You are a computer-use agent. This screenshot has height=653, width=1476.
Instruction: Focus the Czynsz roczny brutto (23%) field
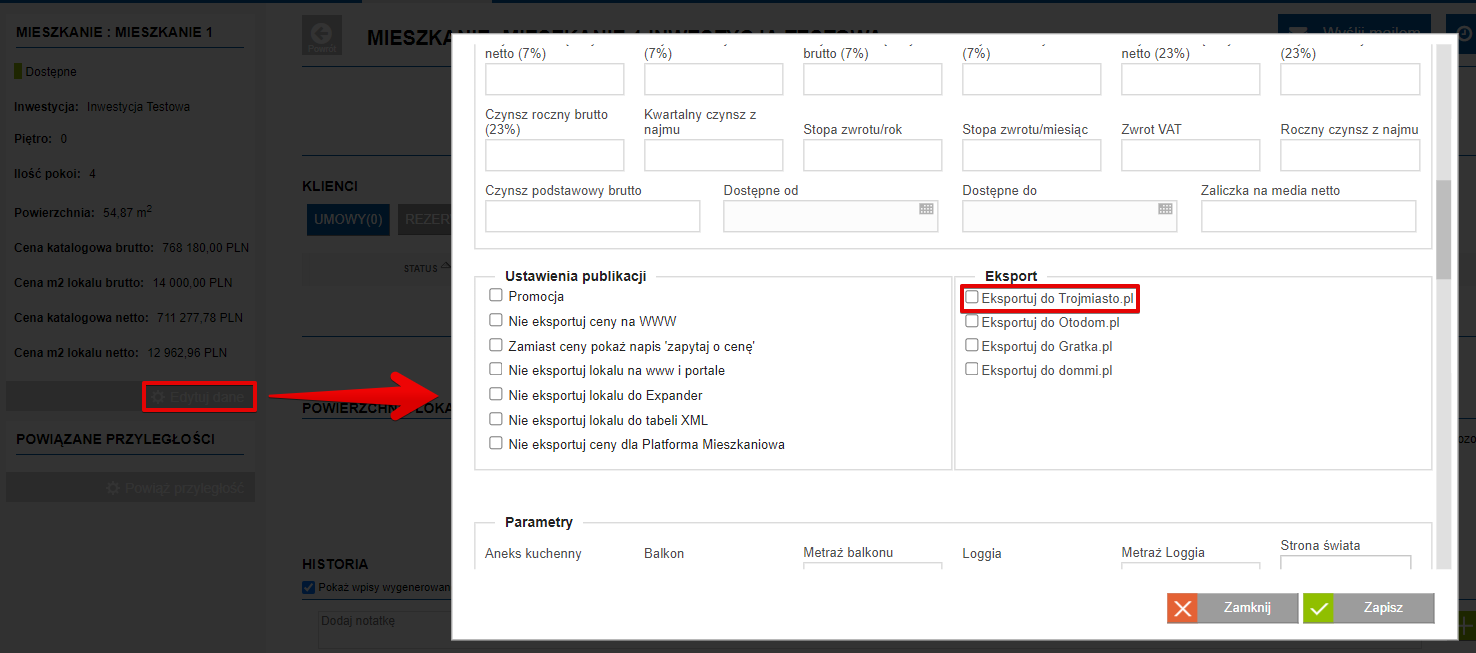[554, 155]
